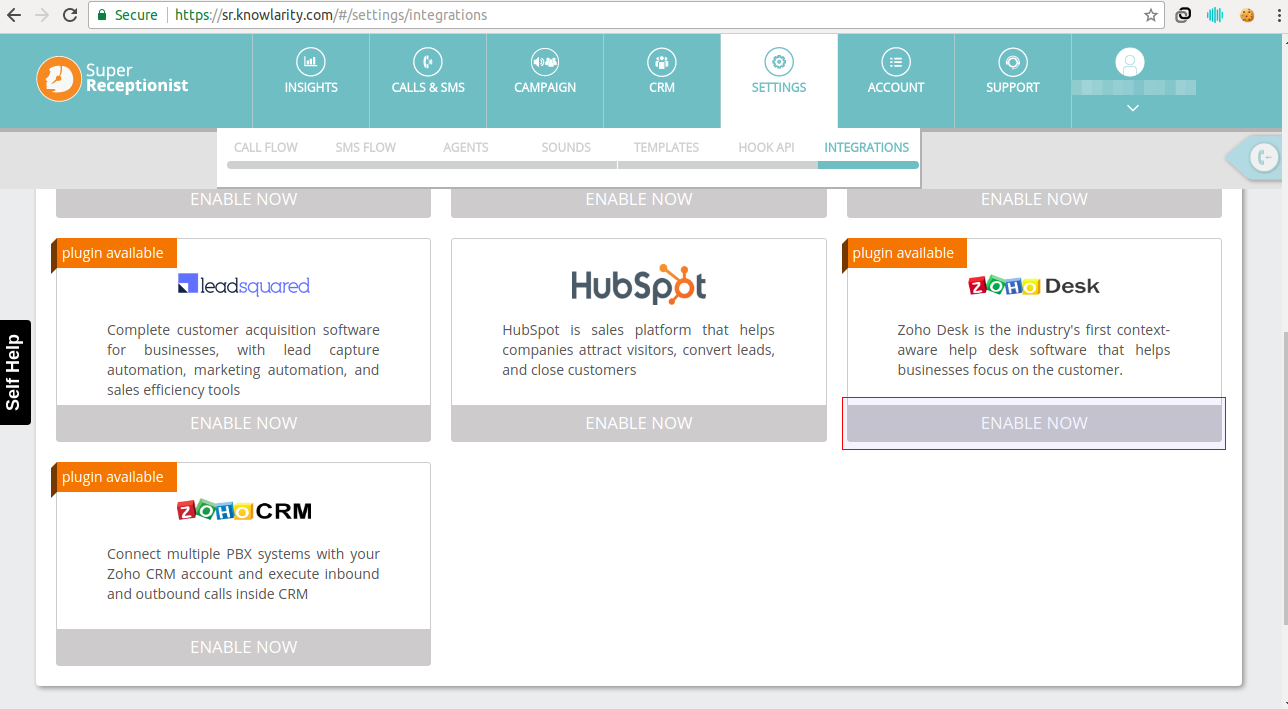The image size is (1288, 709).
Task: Enable the HubSpot integration
Action: [x=639, y=423]
